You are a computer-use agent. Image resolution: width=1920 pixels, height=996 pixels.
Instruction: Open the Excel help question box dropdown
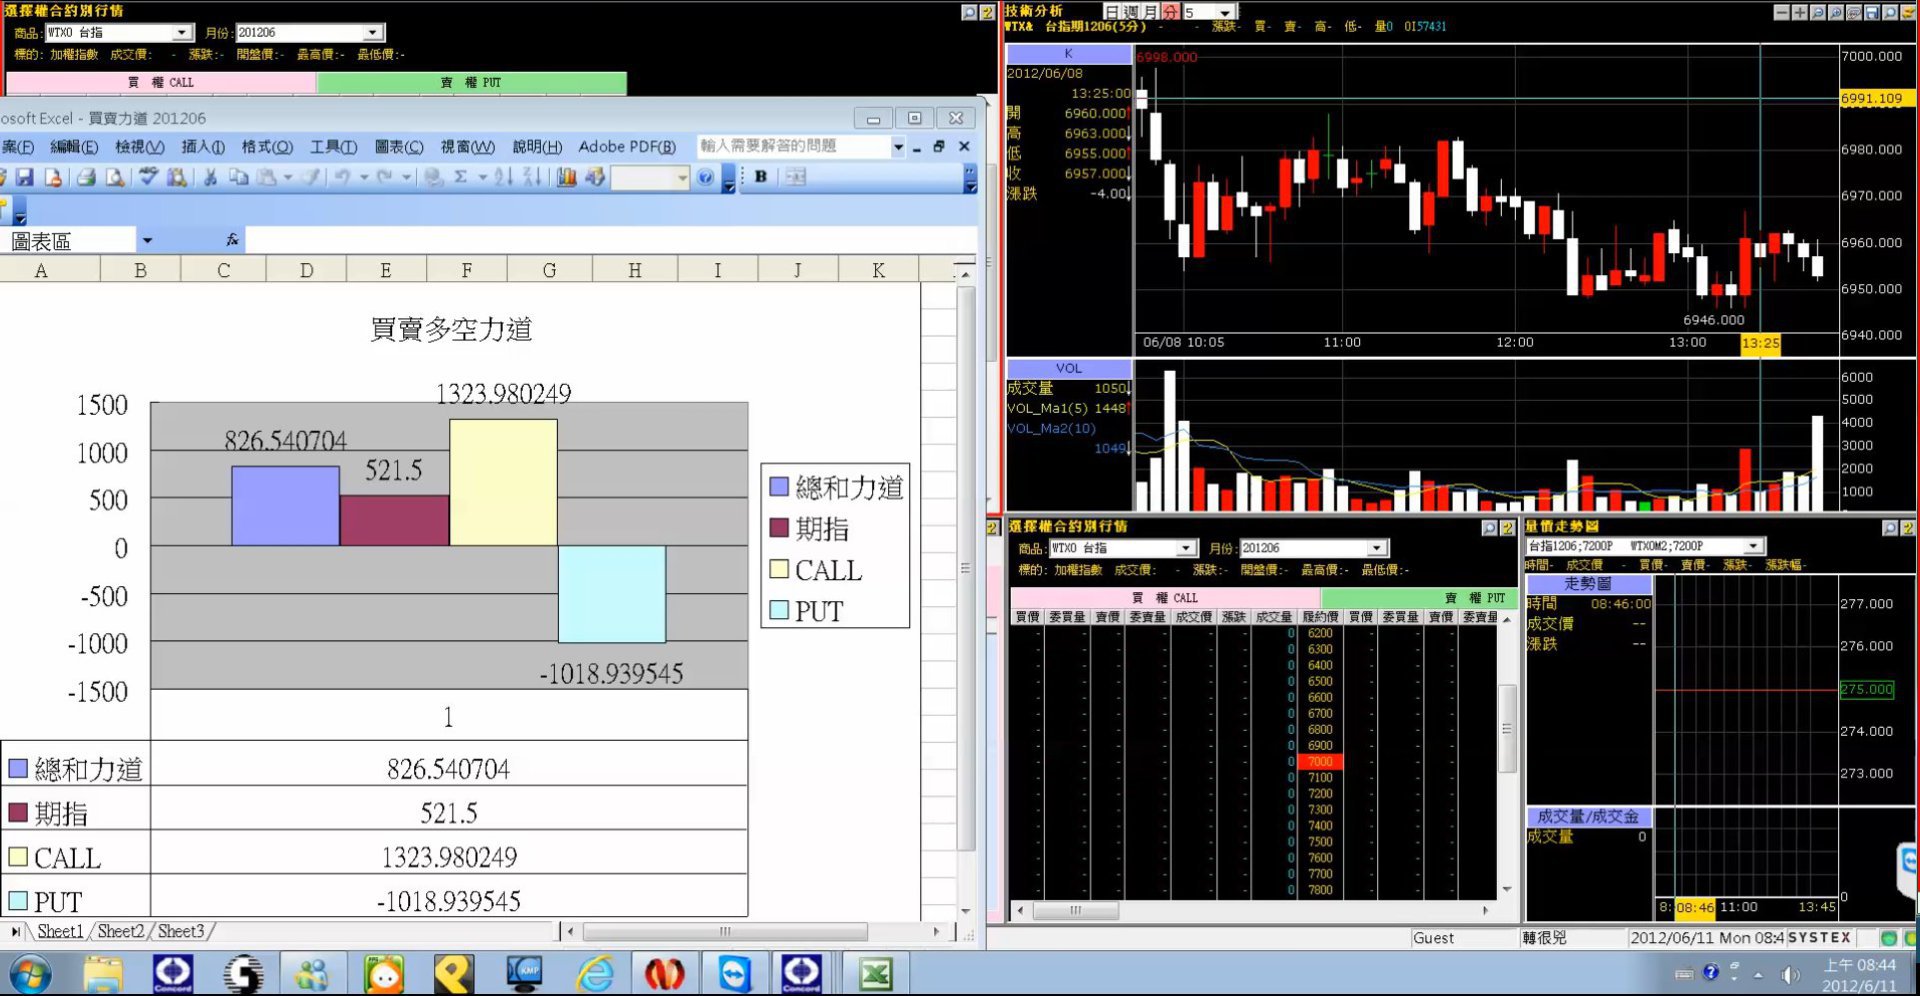898,146
